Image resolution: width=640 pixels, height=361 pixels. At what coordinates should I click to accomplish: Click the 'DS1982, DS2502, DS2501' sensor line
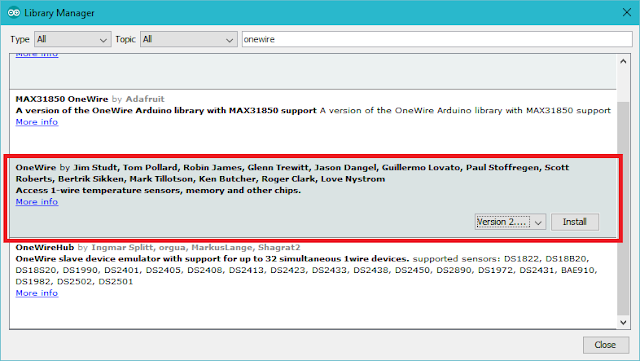tap(74, 282)
